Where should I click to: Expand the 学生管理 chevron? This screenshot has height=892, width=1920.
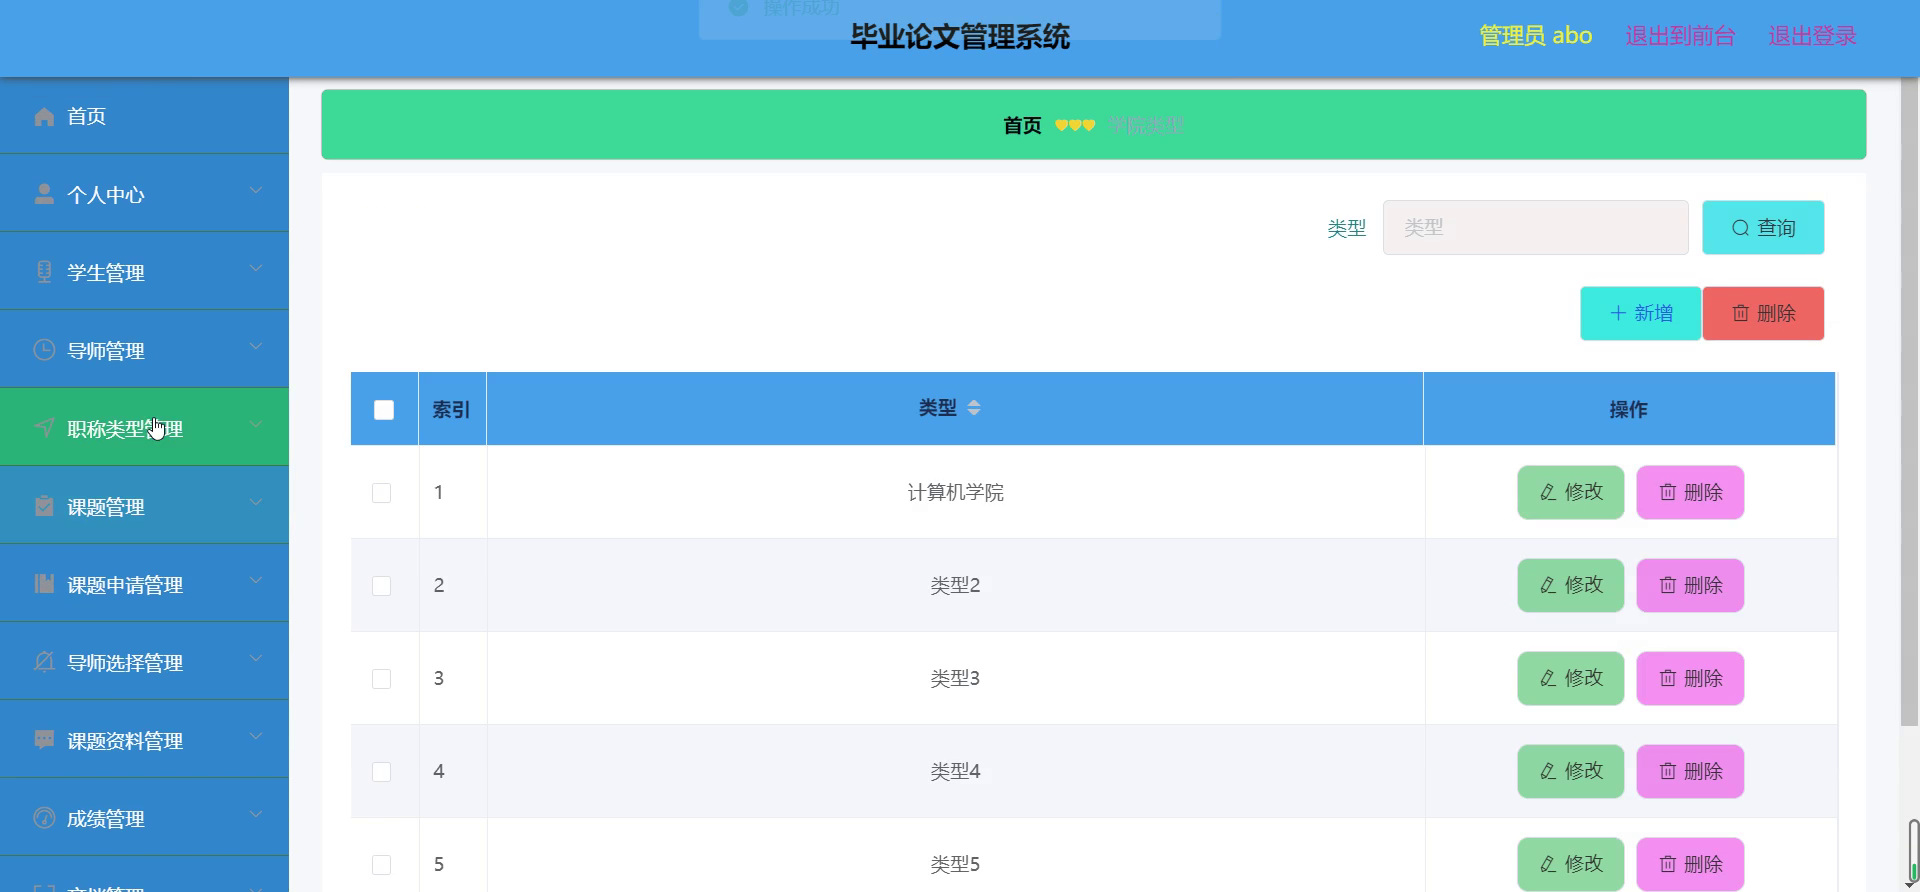pos(256,268)
